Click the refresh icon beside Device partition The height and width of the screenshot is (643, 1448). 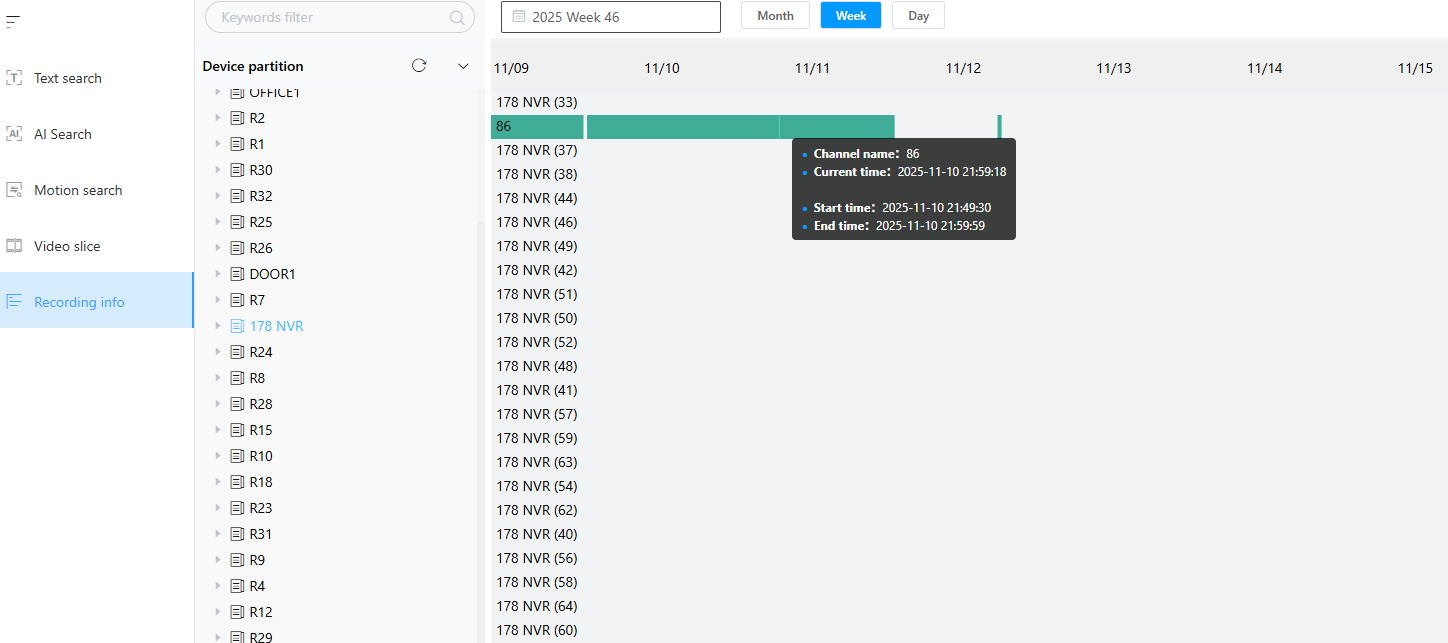pyautogui.click(x=419, y=66)
